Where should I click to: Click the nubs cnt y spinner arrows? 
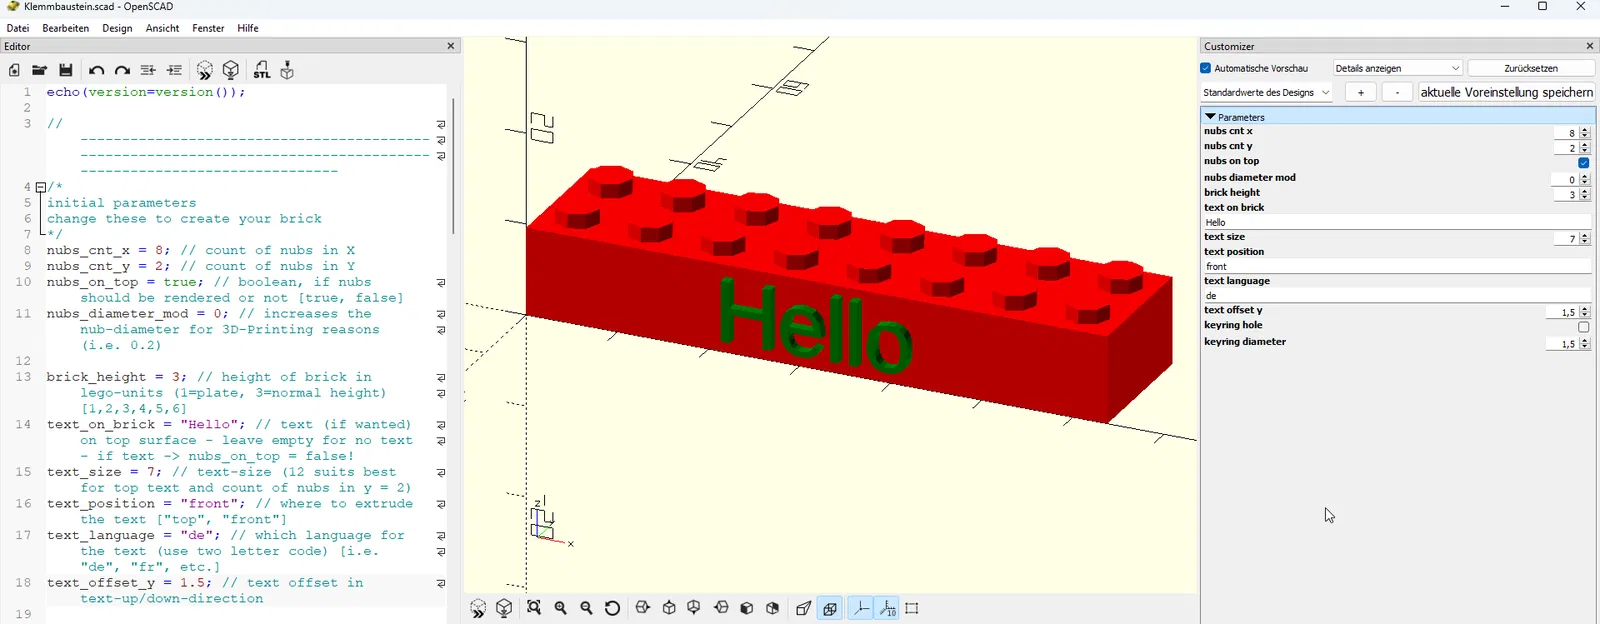1585,147
